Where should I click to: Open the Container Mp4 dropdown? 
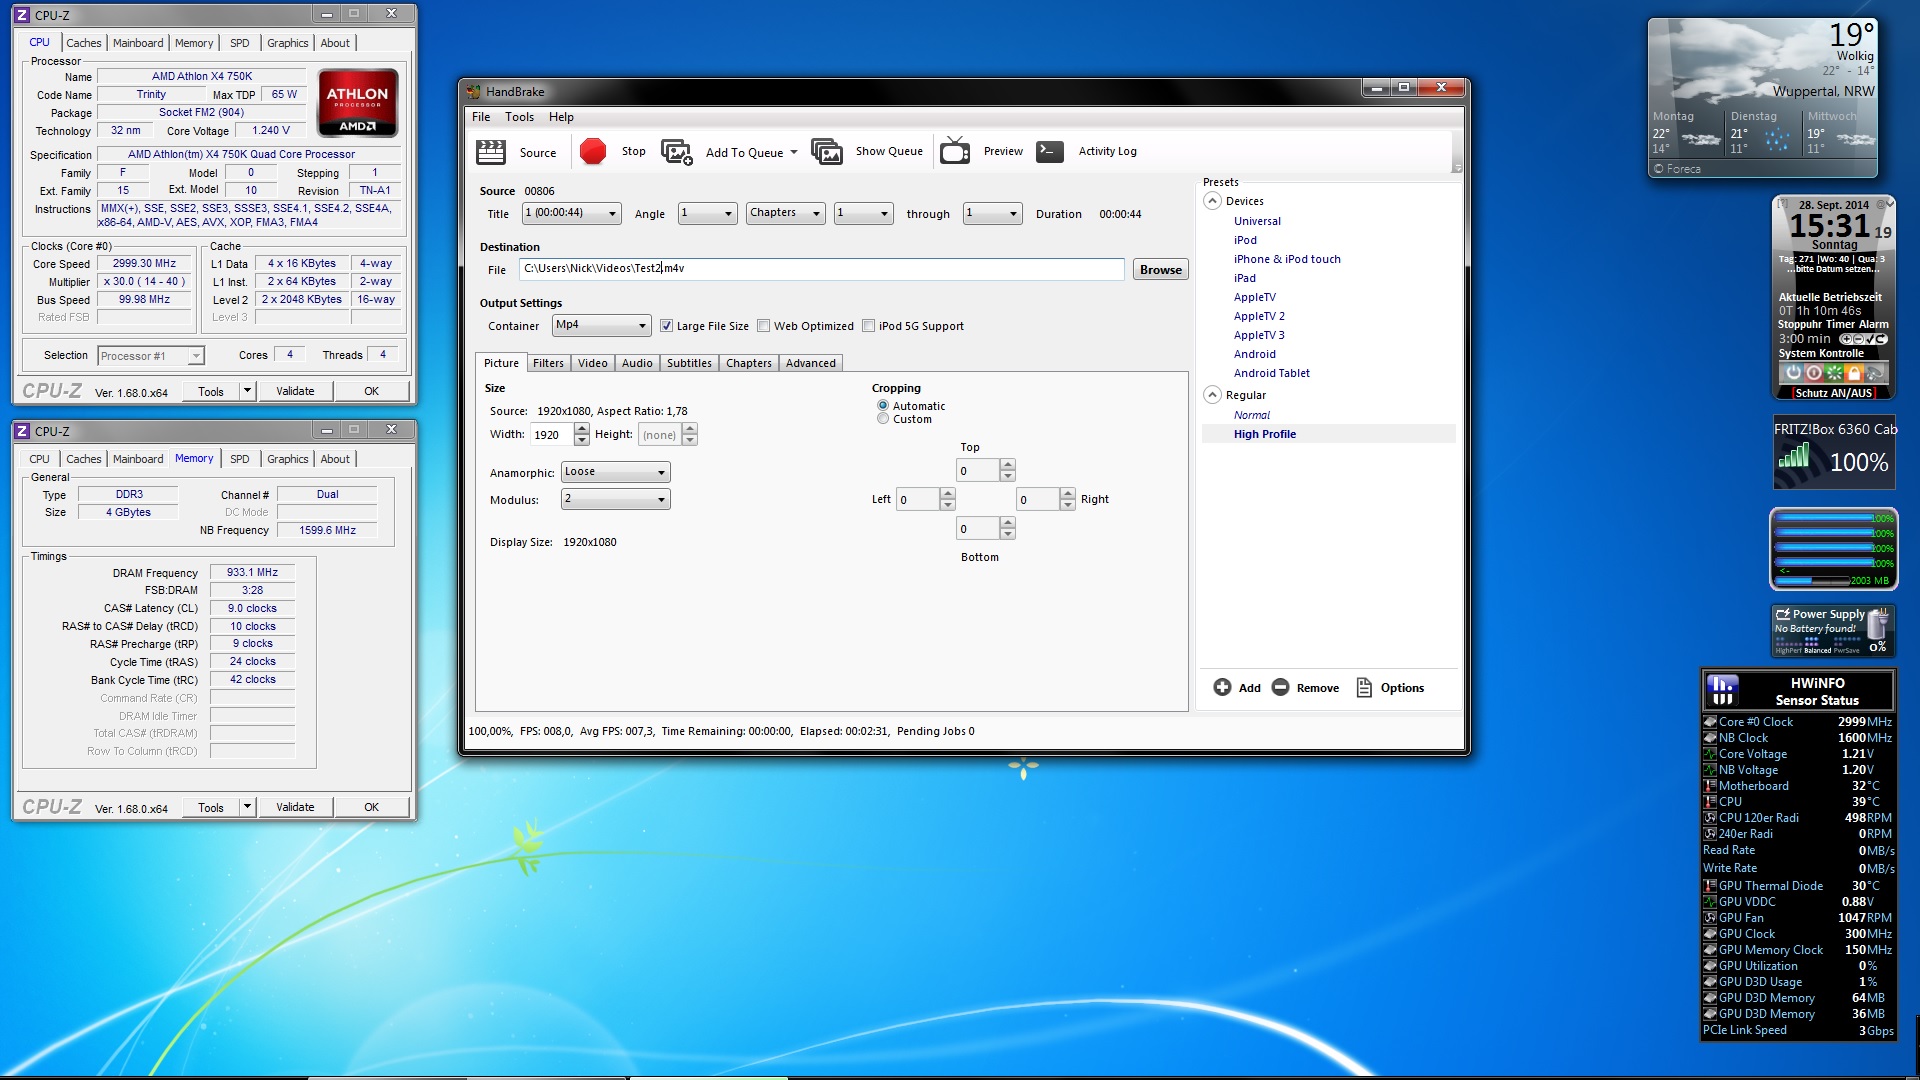[601, 325]
